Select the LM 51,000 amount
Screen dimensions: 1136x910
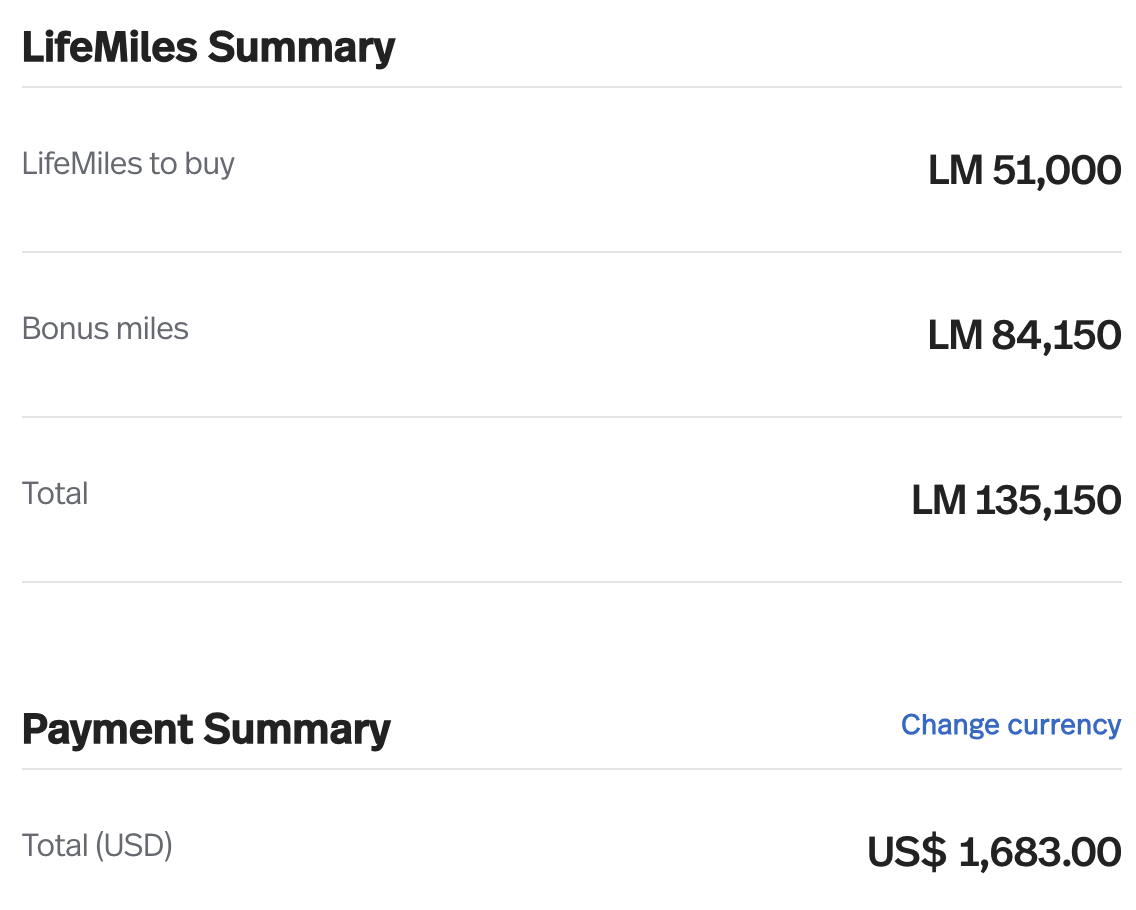(1024, 171)
